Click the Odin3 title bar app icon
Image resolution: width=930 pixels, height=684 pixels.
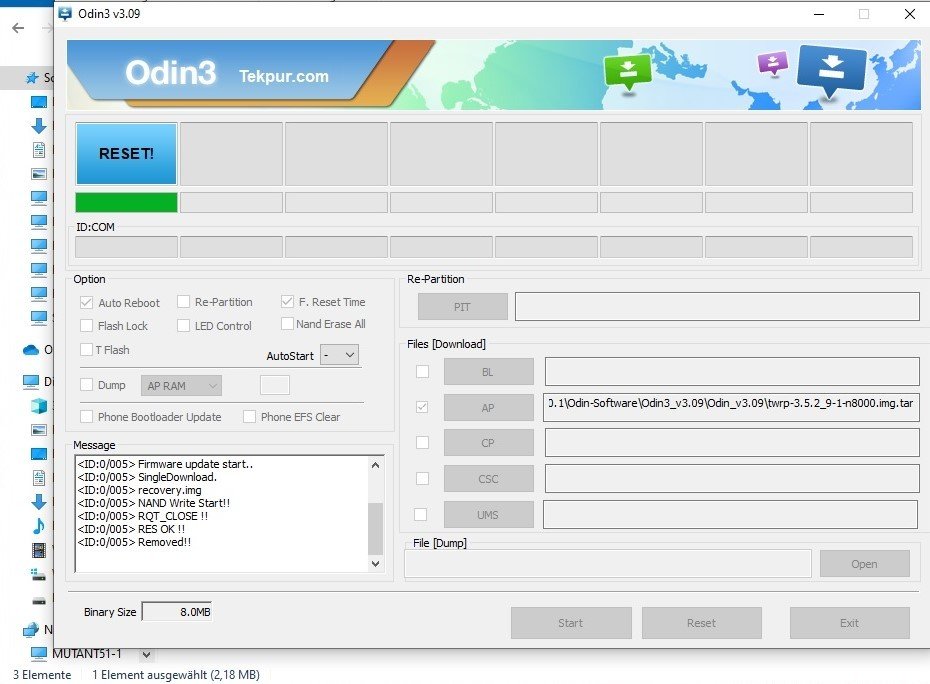(x=65, y=13)
